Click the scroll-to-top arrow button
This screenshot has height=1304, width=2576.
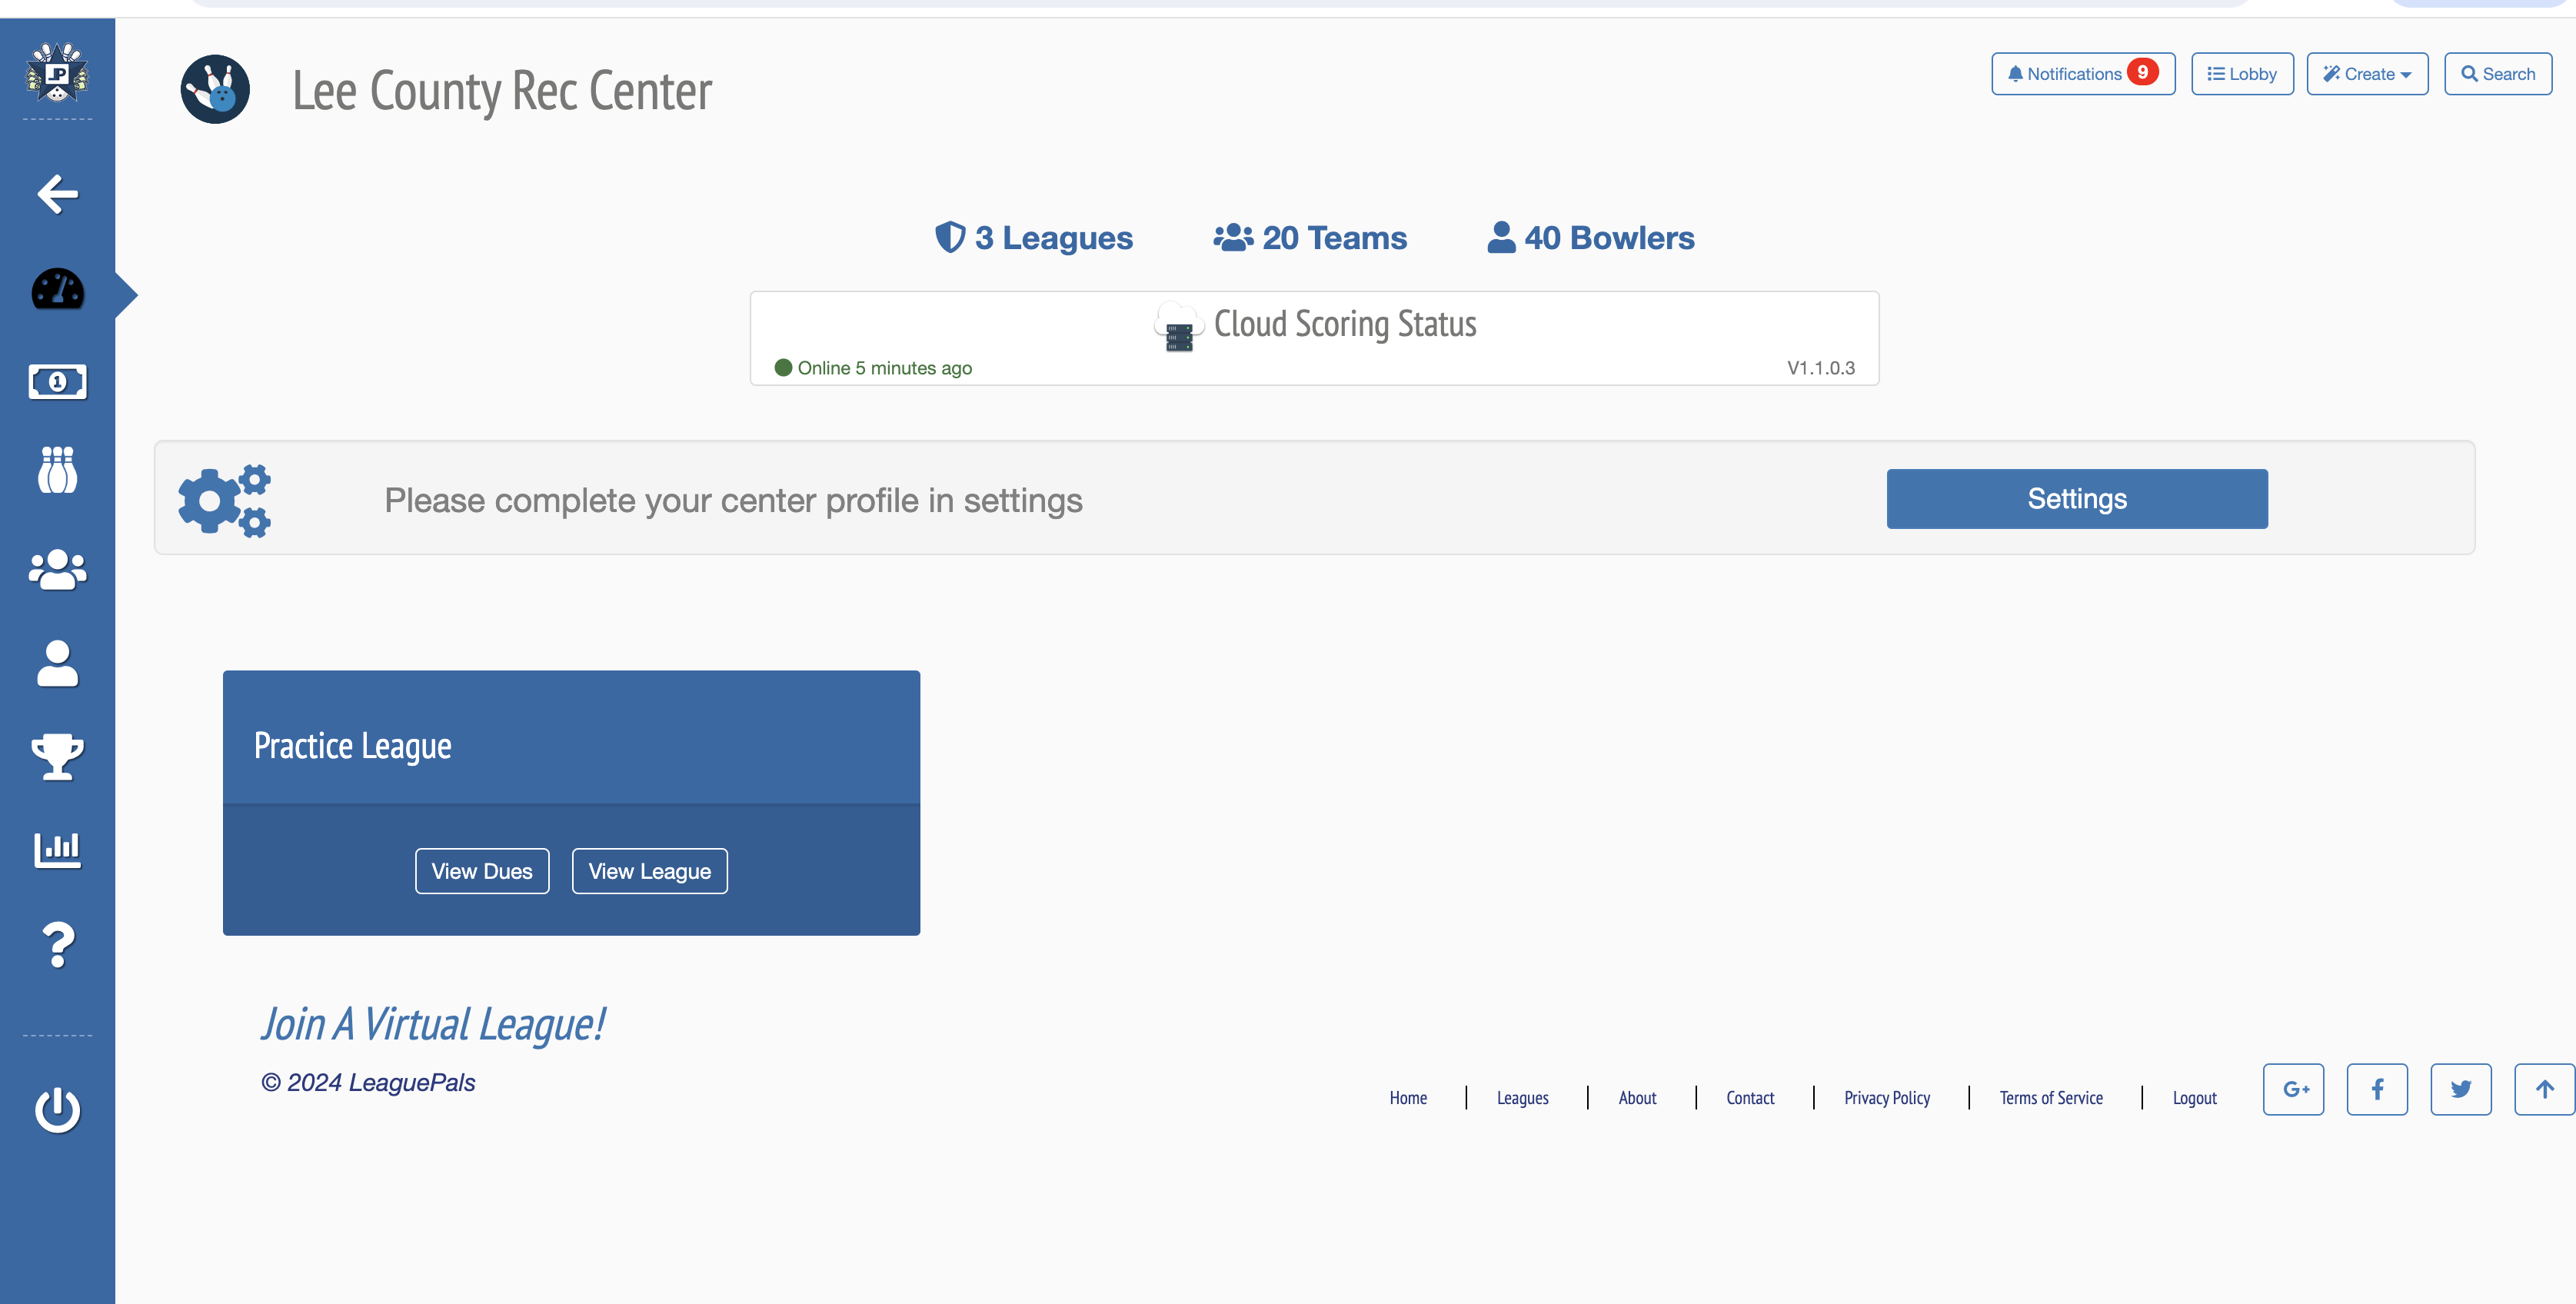point(2544,1089)
